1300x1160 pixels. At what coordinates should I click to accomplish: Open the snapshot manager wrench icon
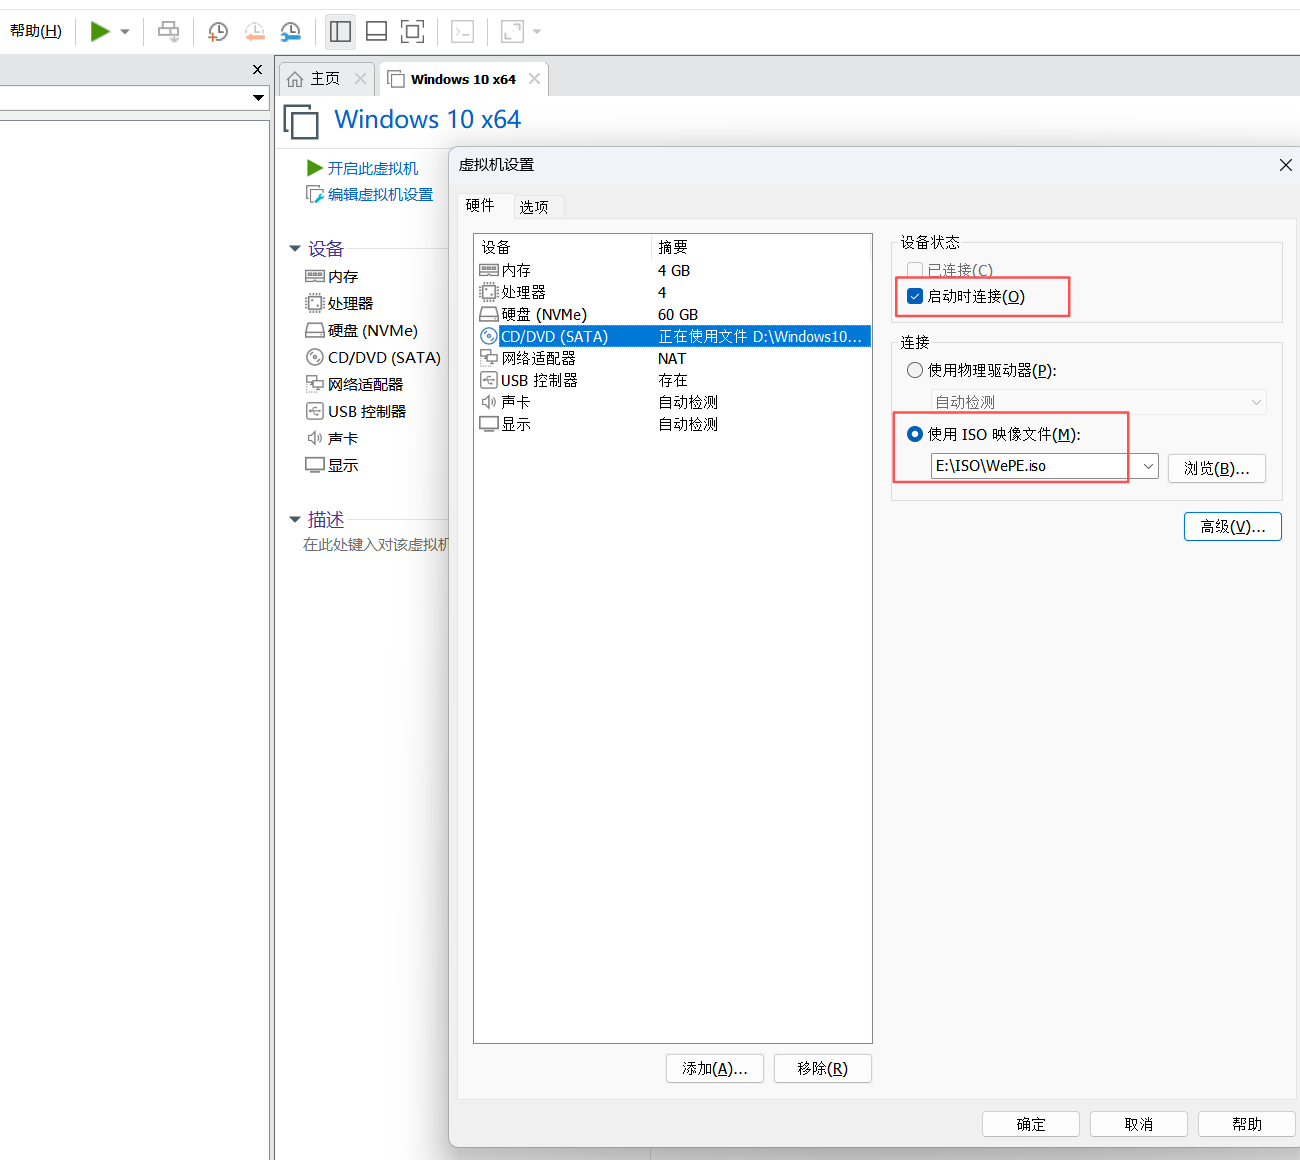pyautogui.click(x=290, y=32)
